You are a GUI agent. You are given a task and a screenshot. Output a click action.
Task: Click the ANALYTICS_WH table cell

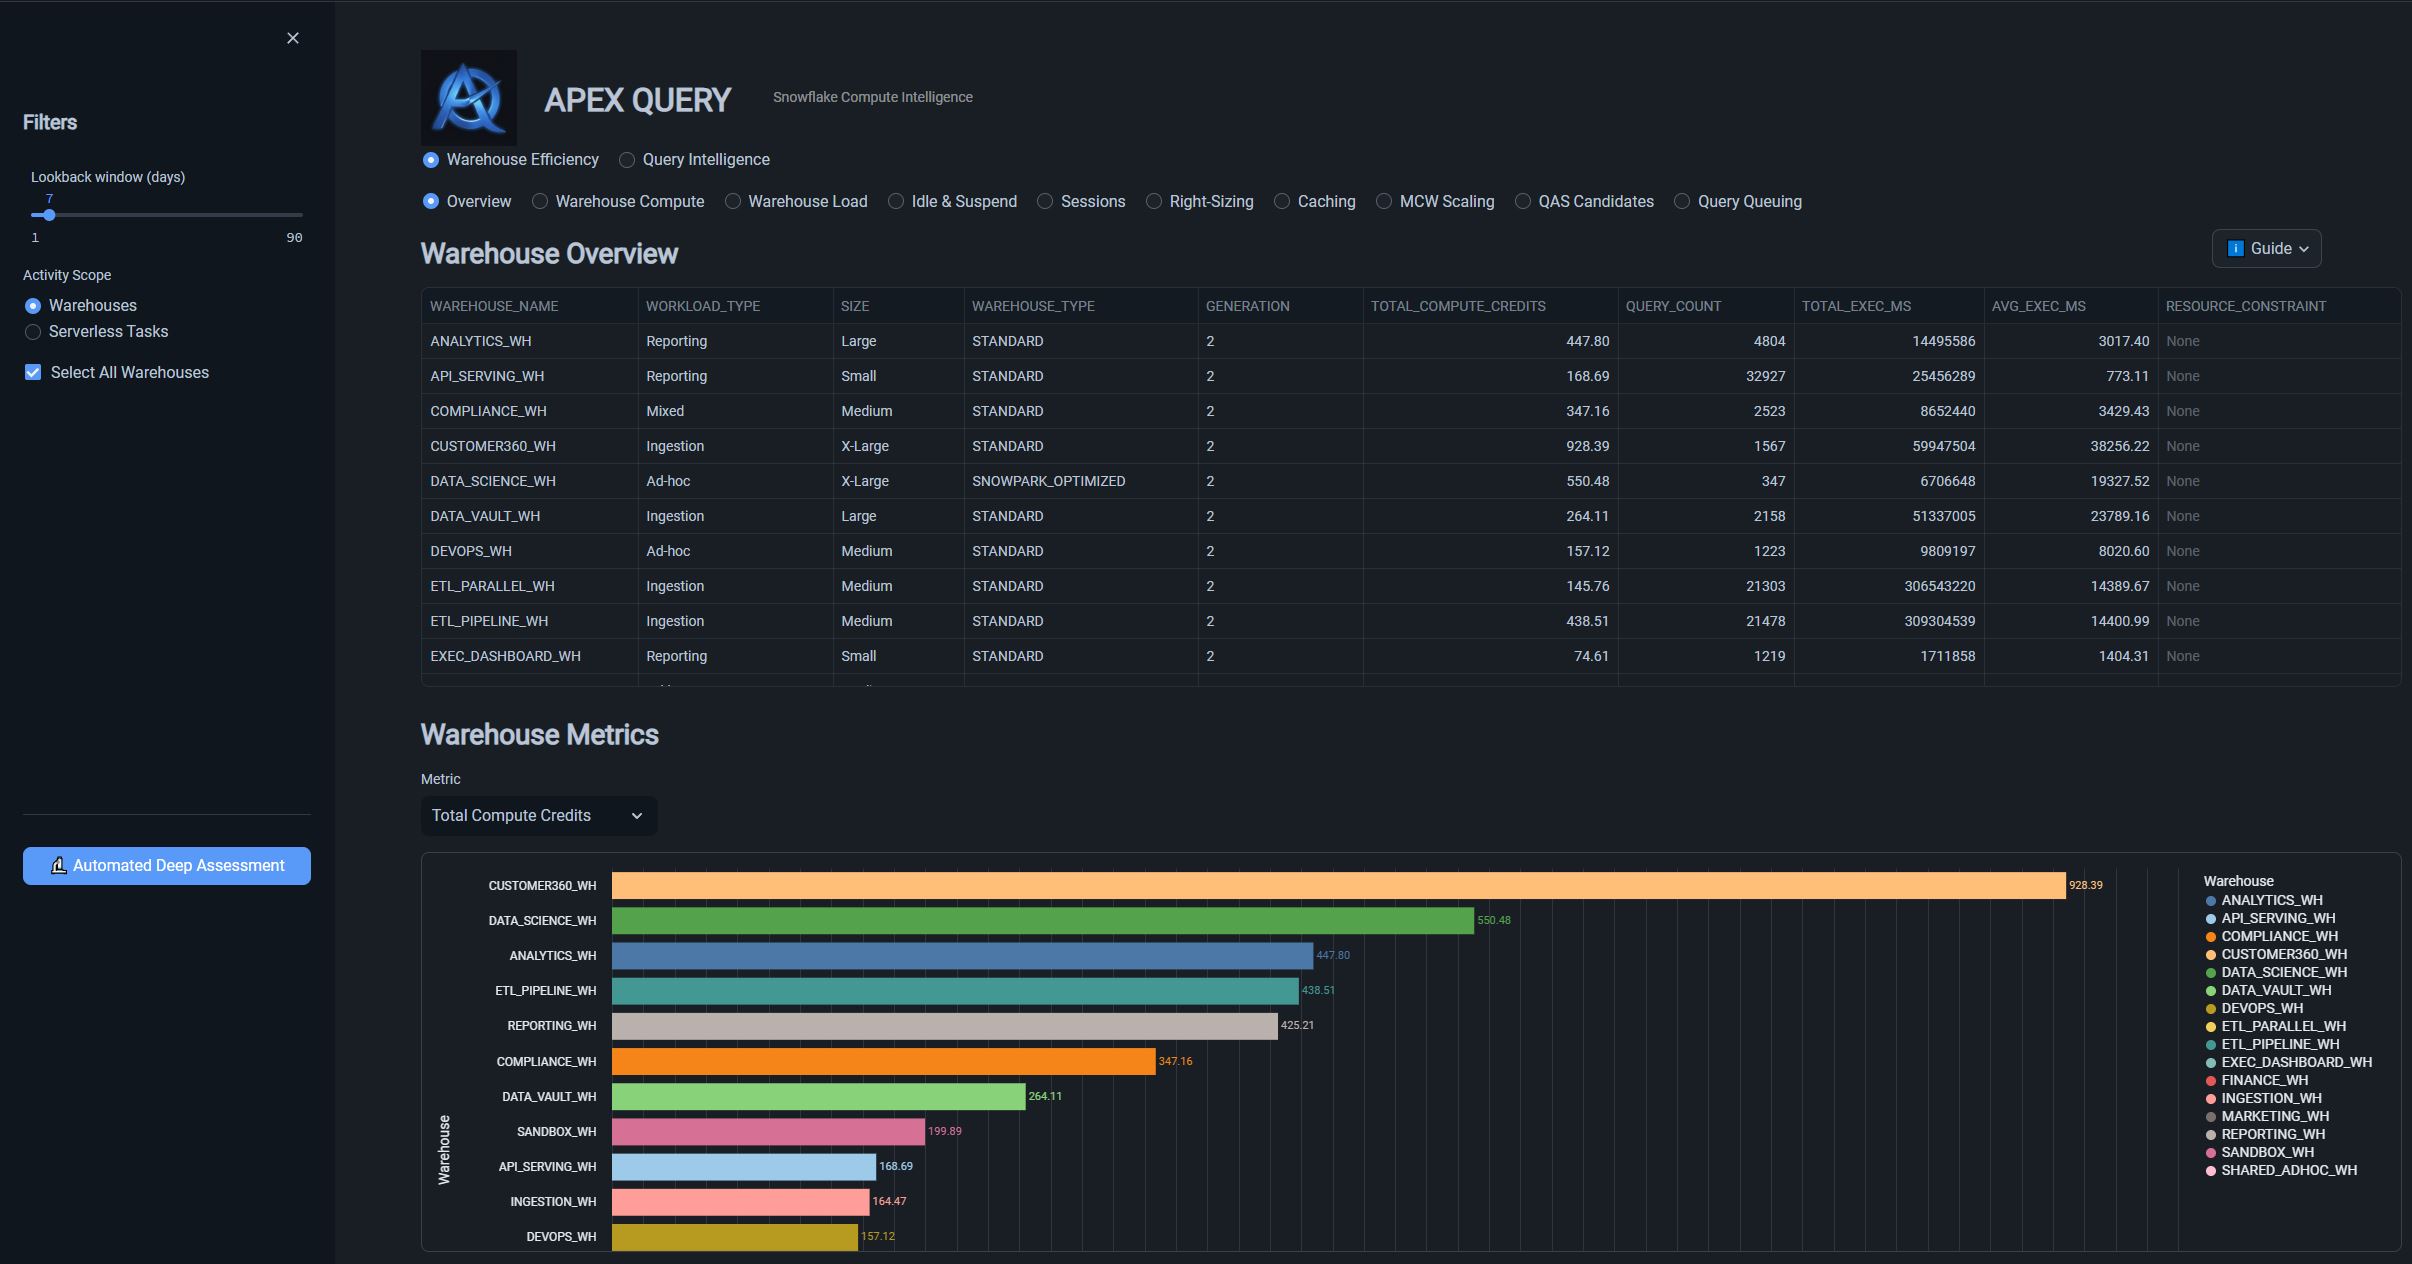530,341
